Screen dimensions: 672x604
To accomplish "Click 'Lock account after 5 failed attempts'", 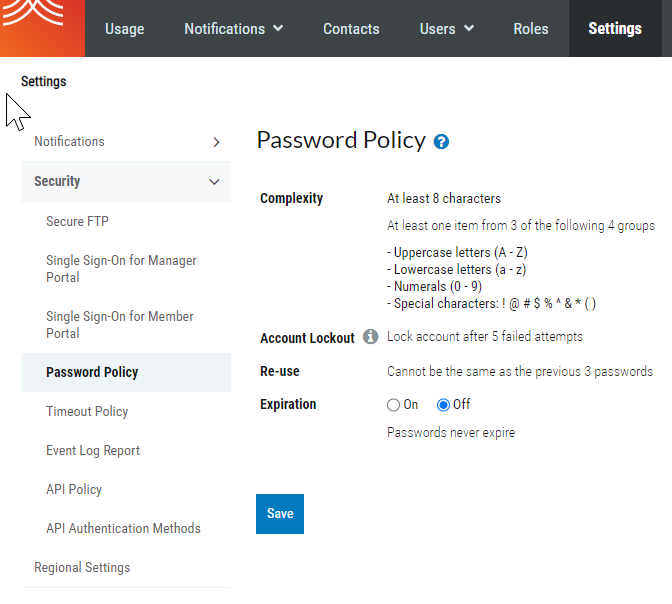I will (x=485, y=337).
